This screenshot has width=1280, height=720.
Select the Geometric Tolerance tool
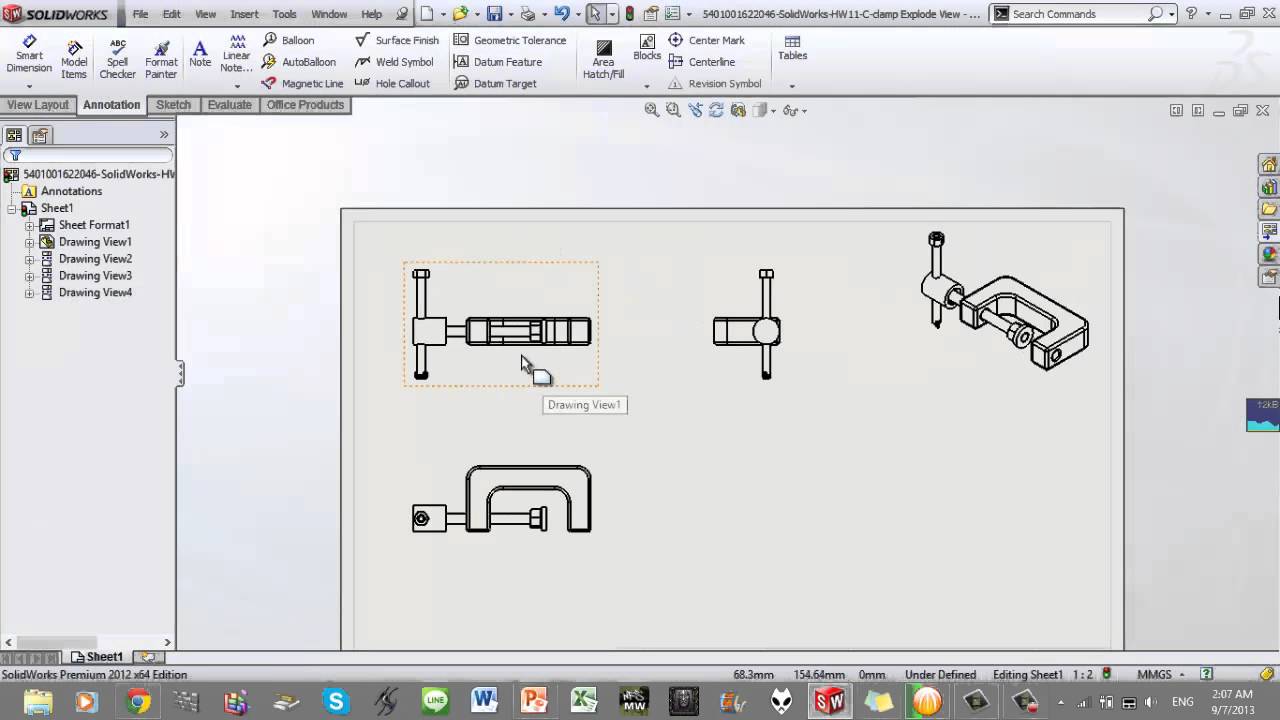[x=510, y=40]
